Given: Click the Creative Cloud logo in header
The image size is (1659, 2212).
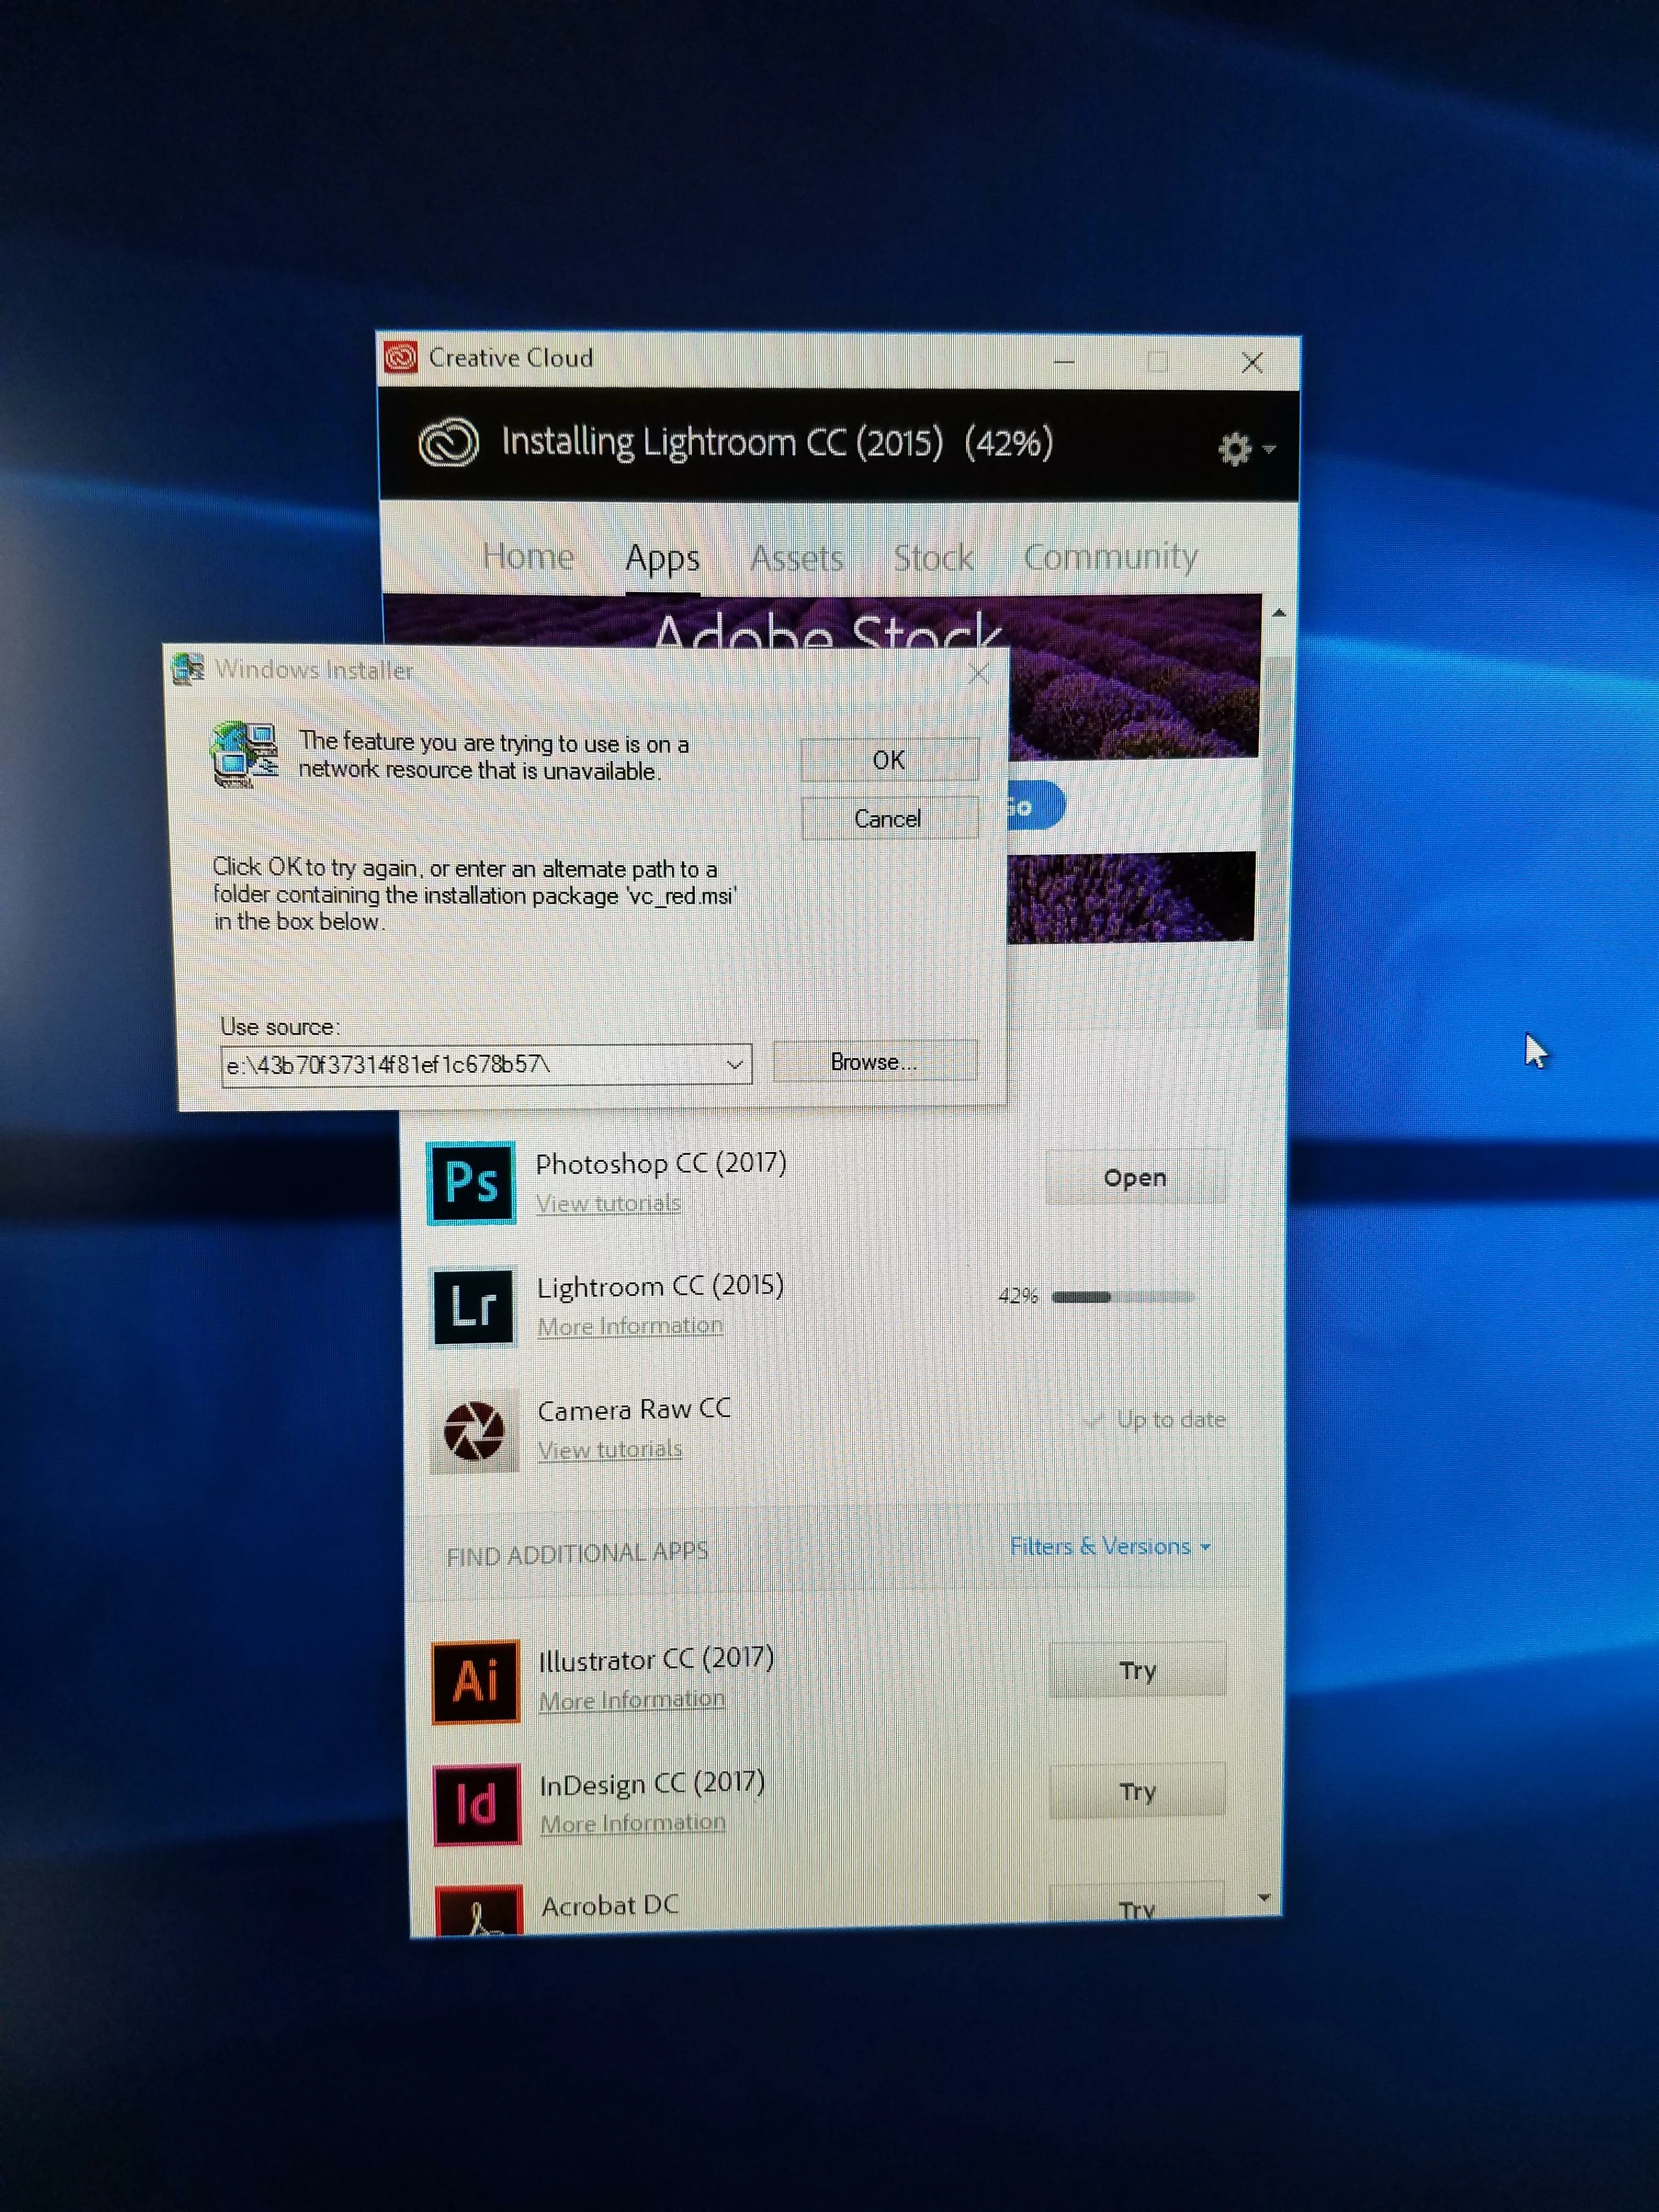Looking at the screenshot, I should click(448, 443).
